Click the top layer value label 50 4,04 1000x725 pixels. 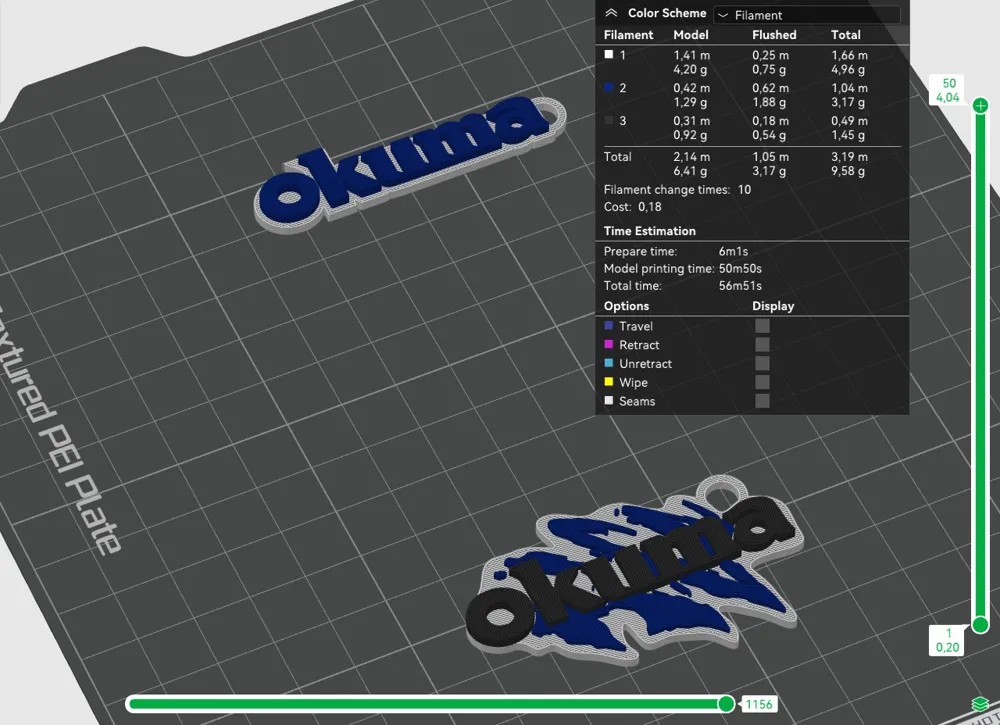(x=948, y=90)
